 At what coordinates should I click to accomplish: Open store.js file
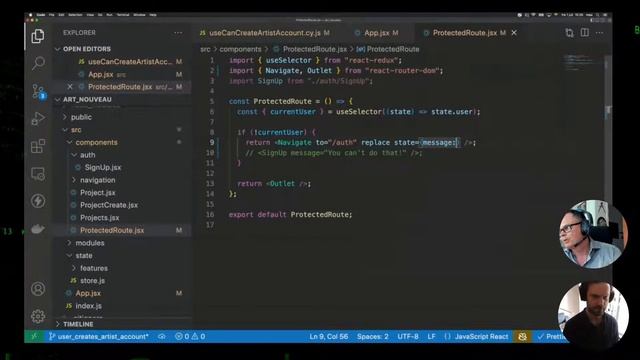pyautogui.click(x=92, y=281)
